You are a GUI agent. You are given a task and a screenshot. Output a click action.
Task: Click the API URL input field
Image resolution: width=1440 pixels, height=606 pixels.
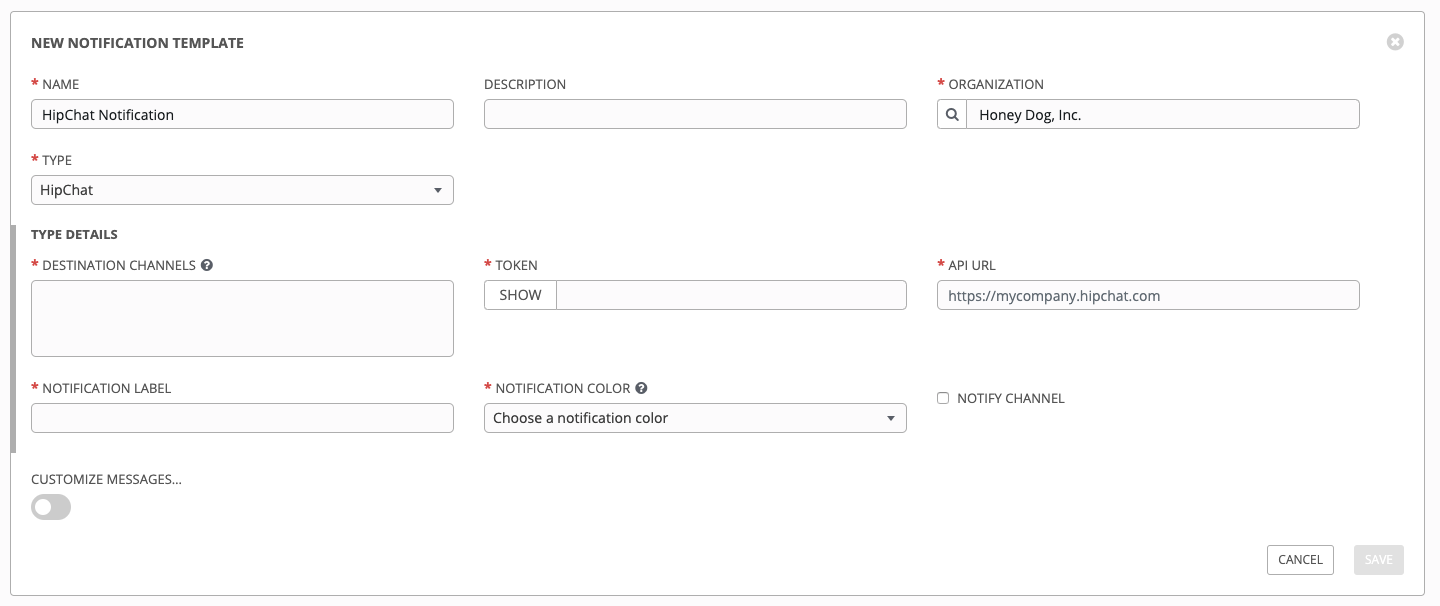click(1147, 295)
